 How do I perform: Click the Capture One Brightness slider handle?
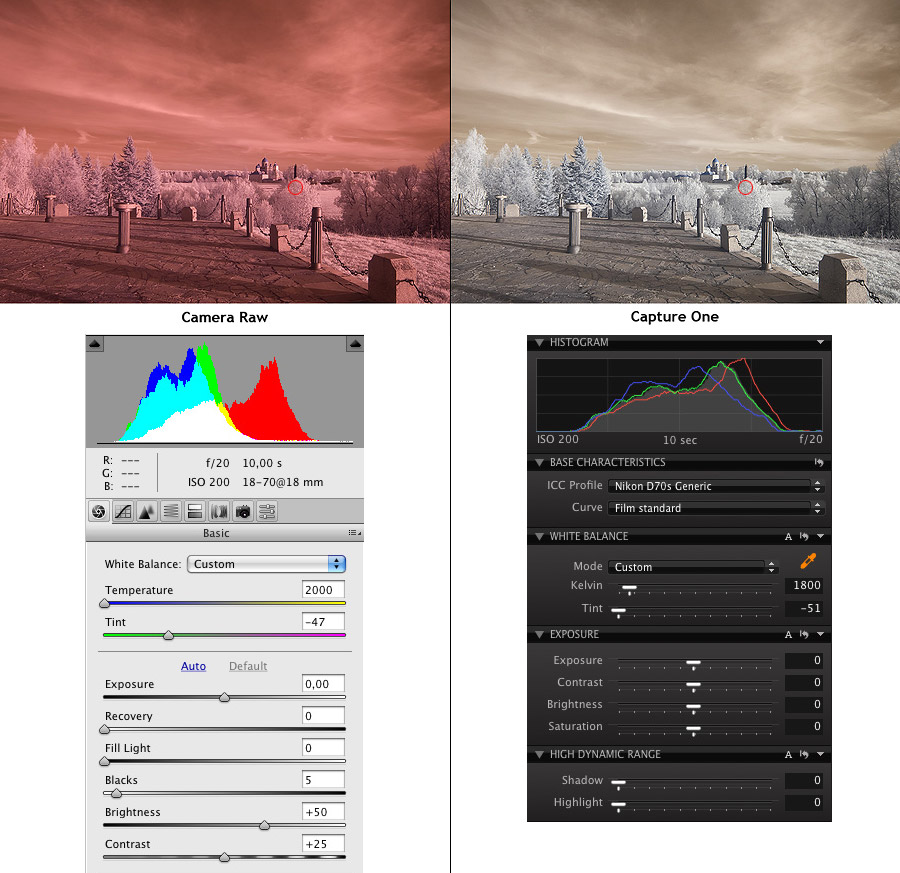(x=693, y=708)
